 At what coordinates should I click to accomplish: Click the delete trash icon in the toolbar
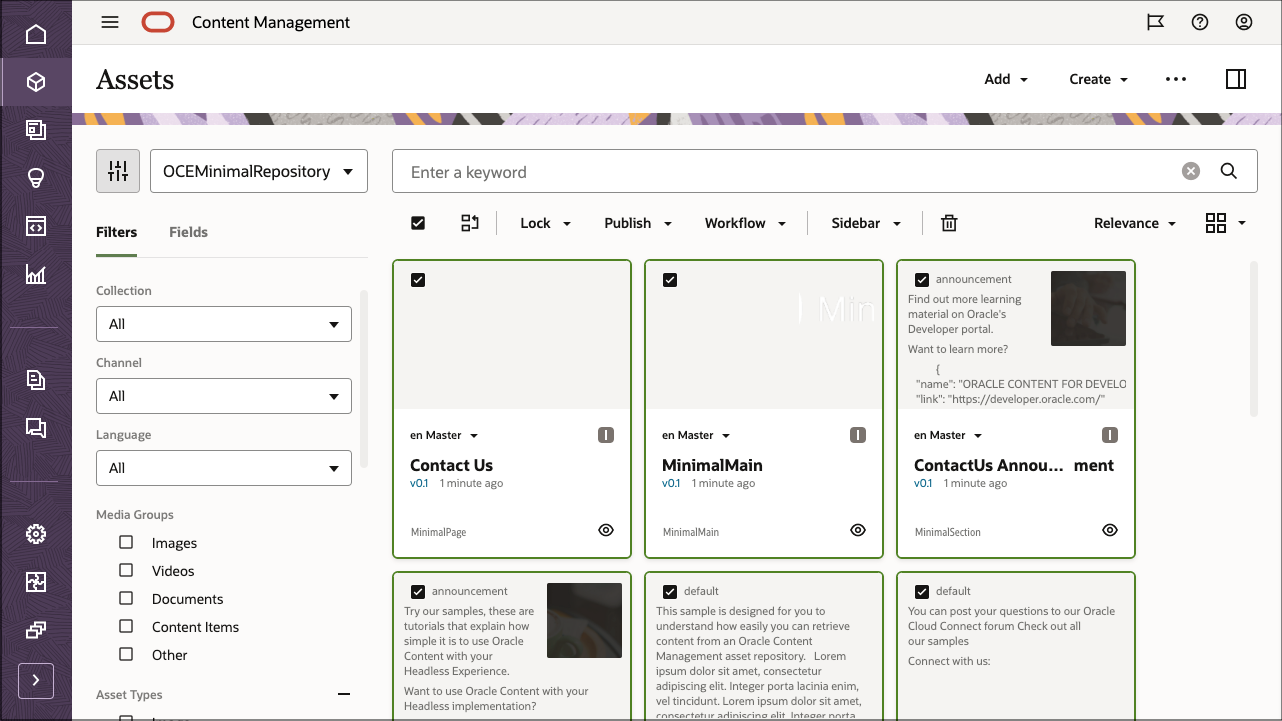point(948,223)
